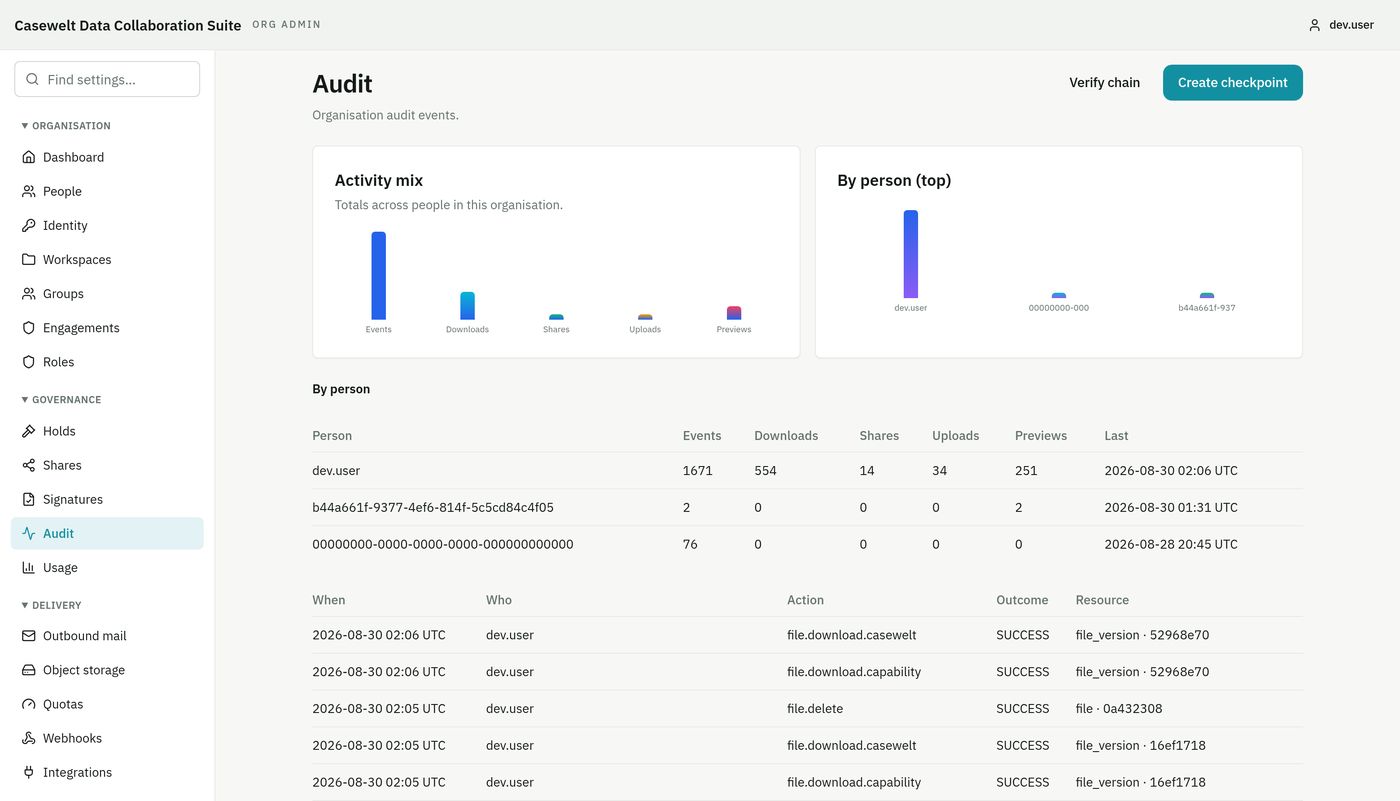1400x801 pixels.
Task: Click the Outcome column header
Action: click(1022, 600)
